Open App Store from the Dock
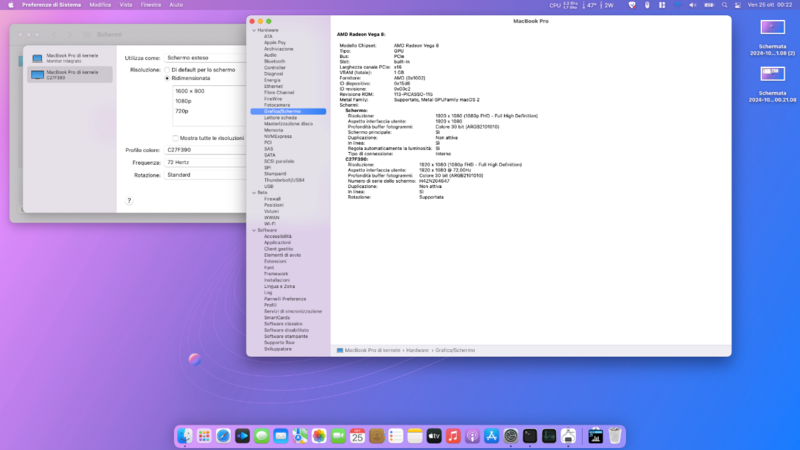 pyautogui.click(x=491, y=436)
